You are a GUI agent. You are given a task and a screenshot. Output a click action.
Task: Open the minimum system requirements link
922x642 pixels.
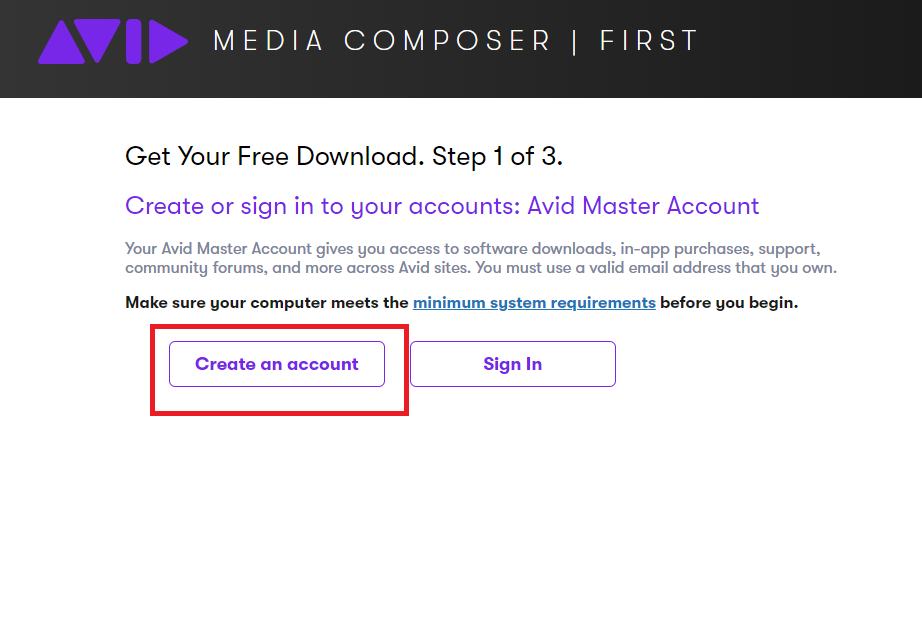point(534,302)
